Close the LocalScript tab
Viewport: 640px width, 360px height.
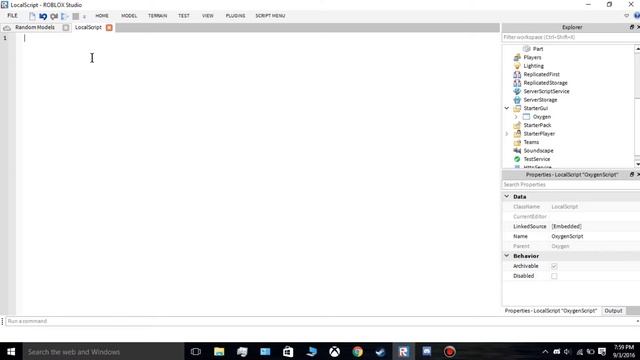point(109,27)
